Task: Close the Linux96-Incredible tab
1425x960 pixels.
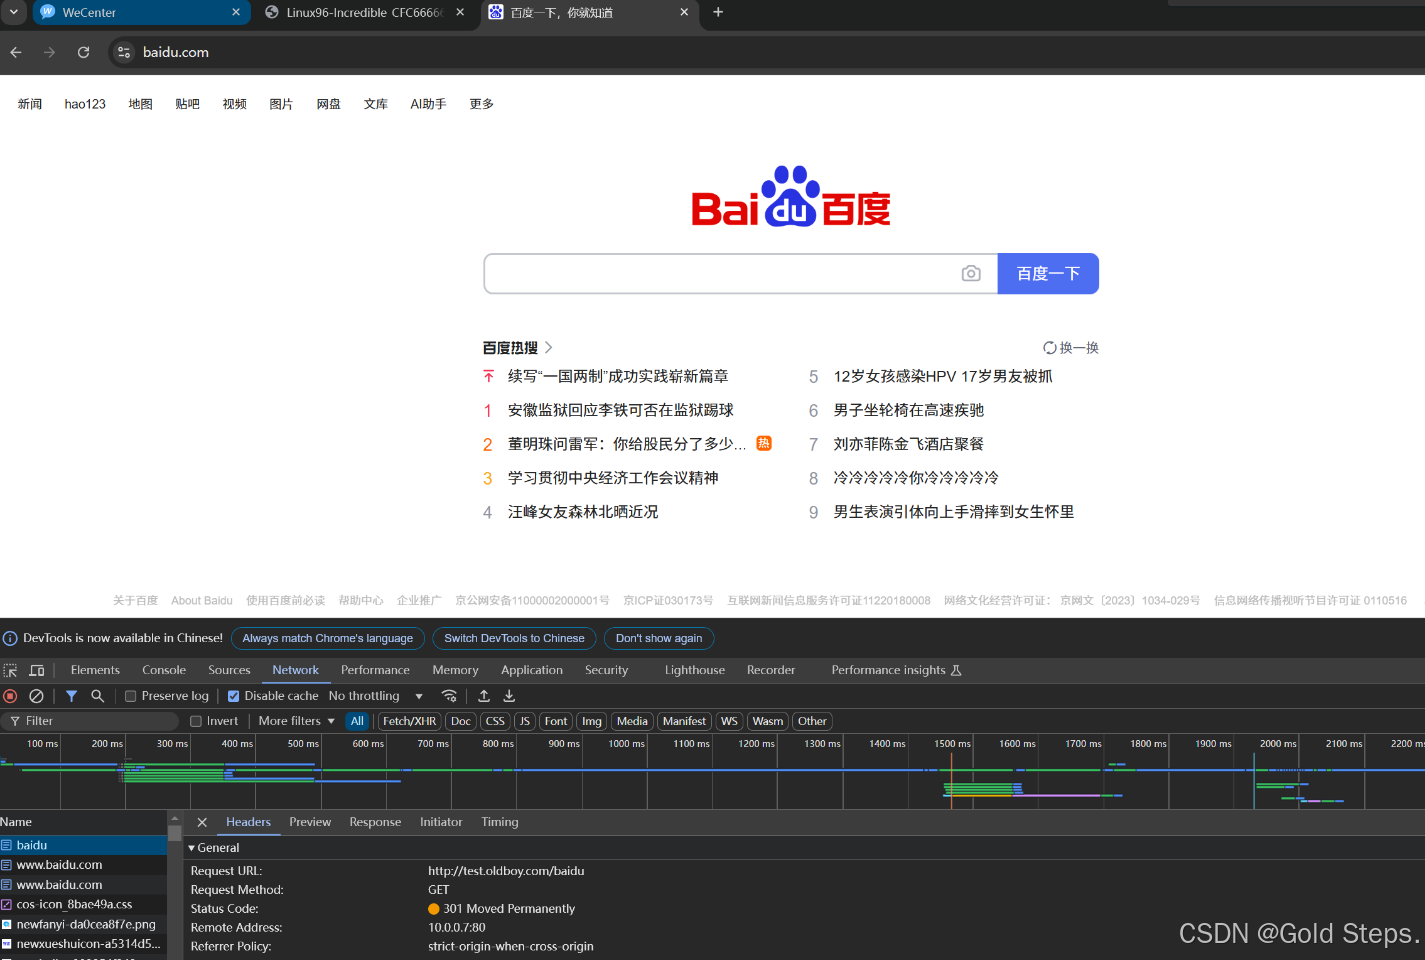Action: (x=460, y=12)
